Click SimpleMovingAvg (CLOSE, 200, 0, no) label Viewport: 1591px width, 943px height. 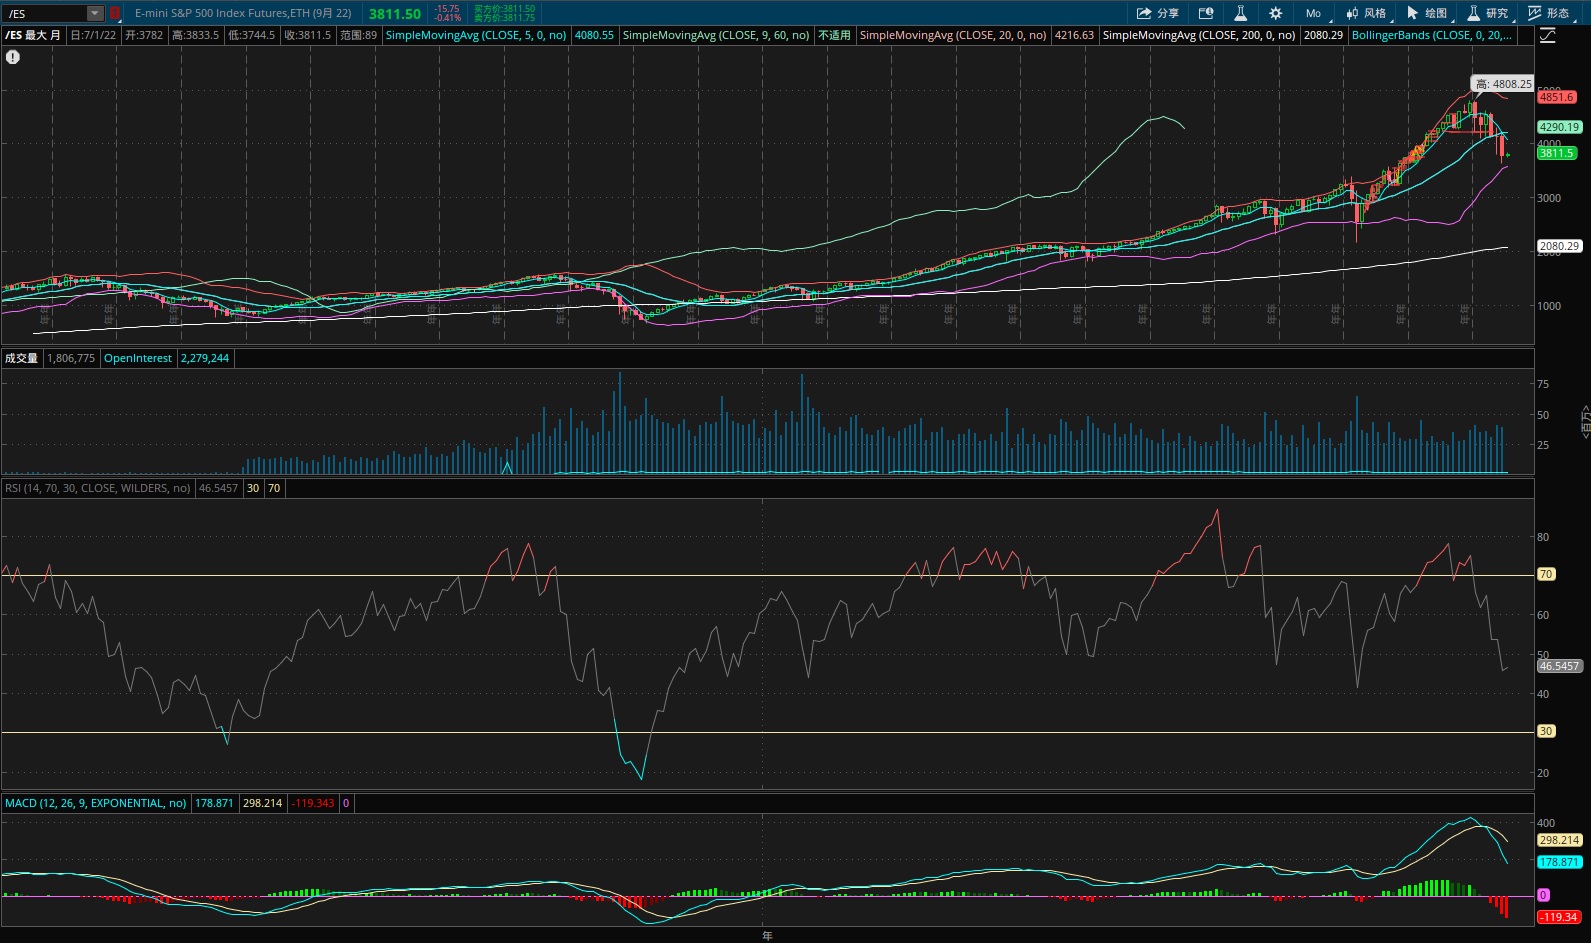[1199, 35]
